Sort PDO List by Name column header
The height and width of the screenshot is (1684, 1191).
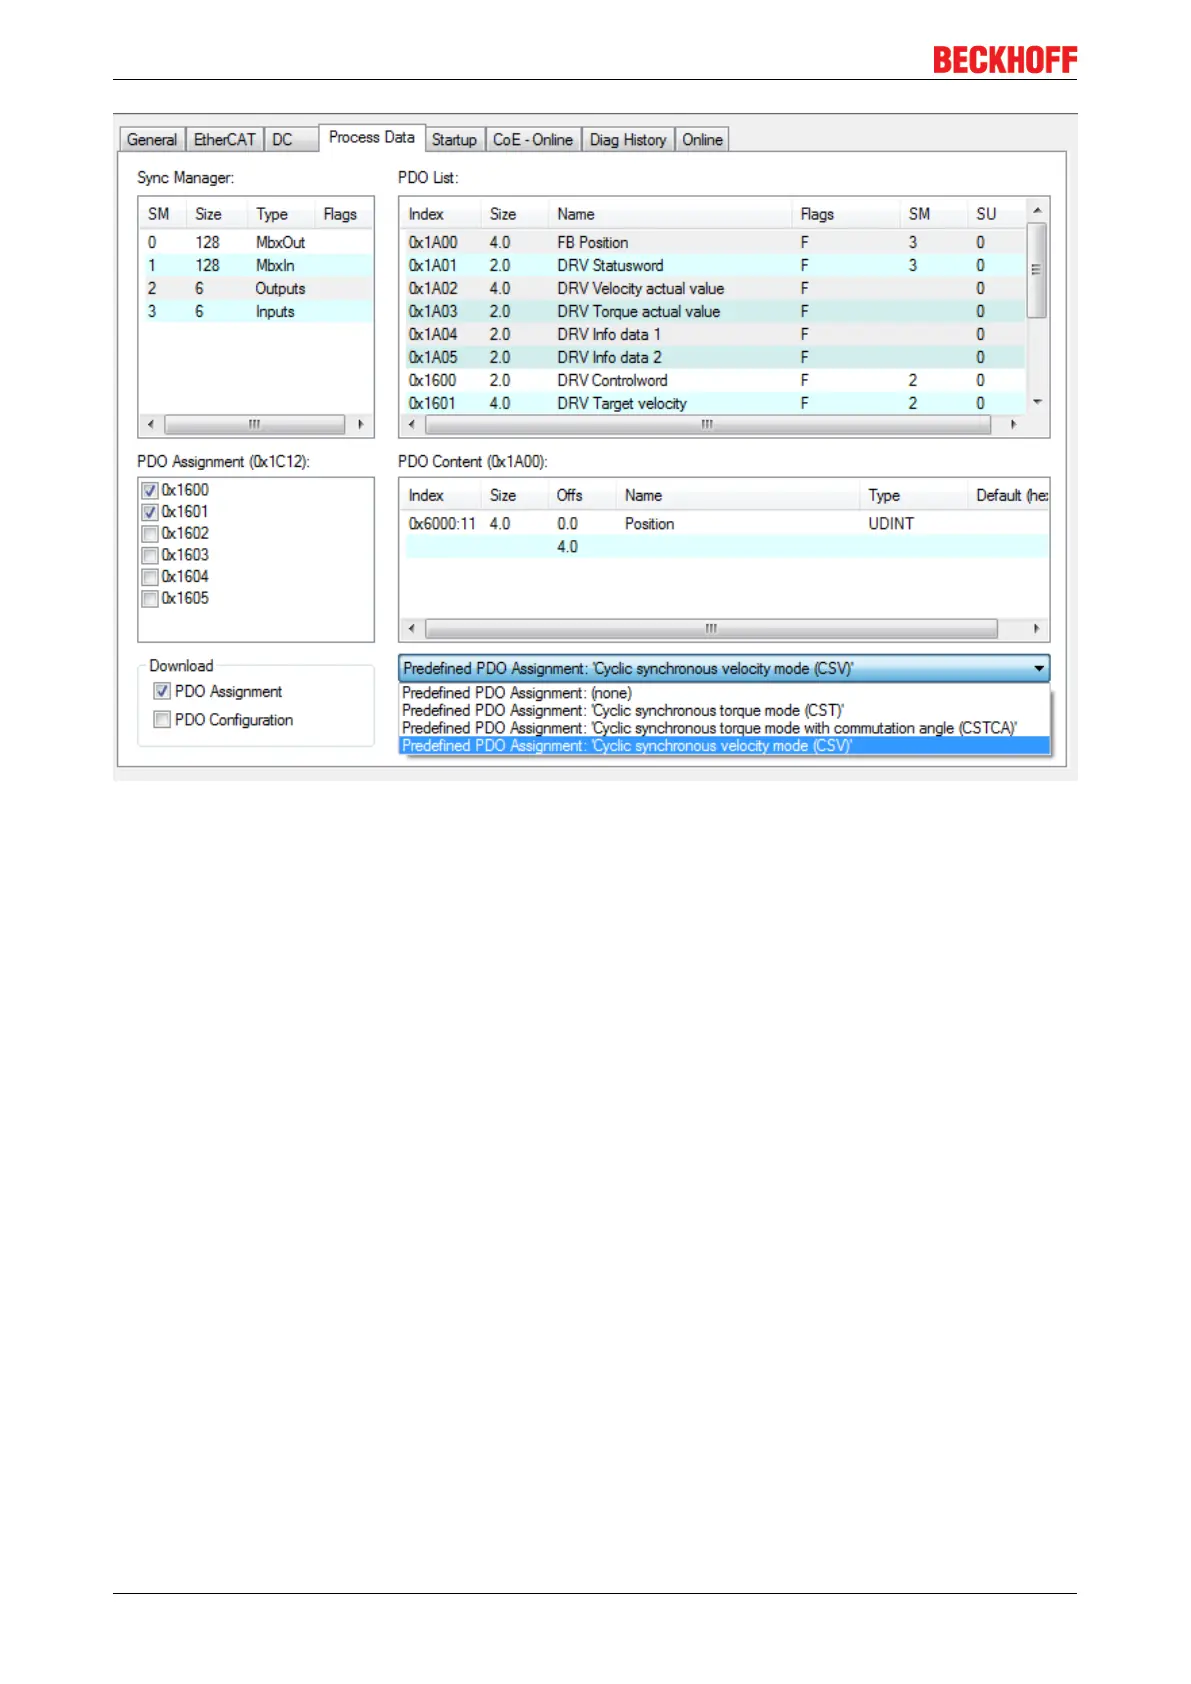coord(670,214)
